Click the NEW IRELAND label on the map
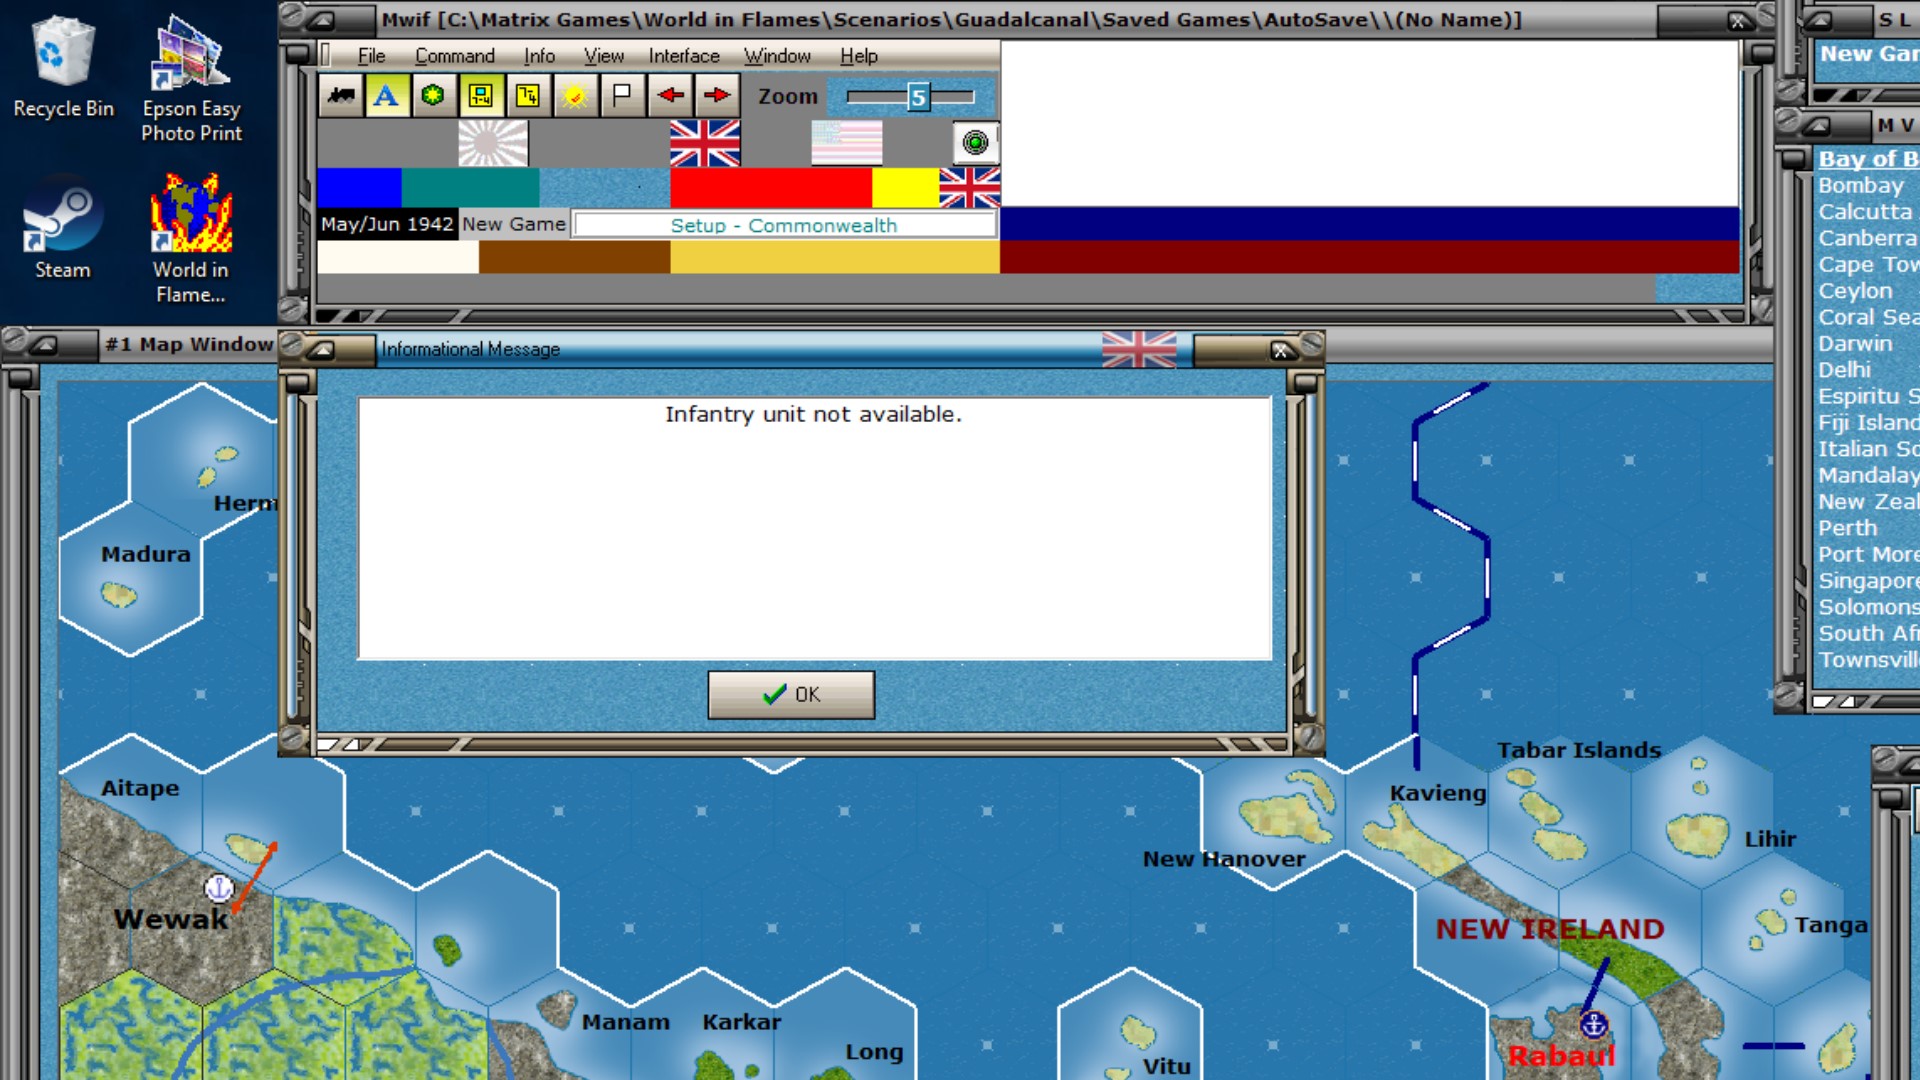 tap(1550, 929)
